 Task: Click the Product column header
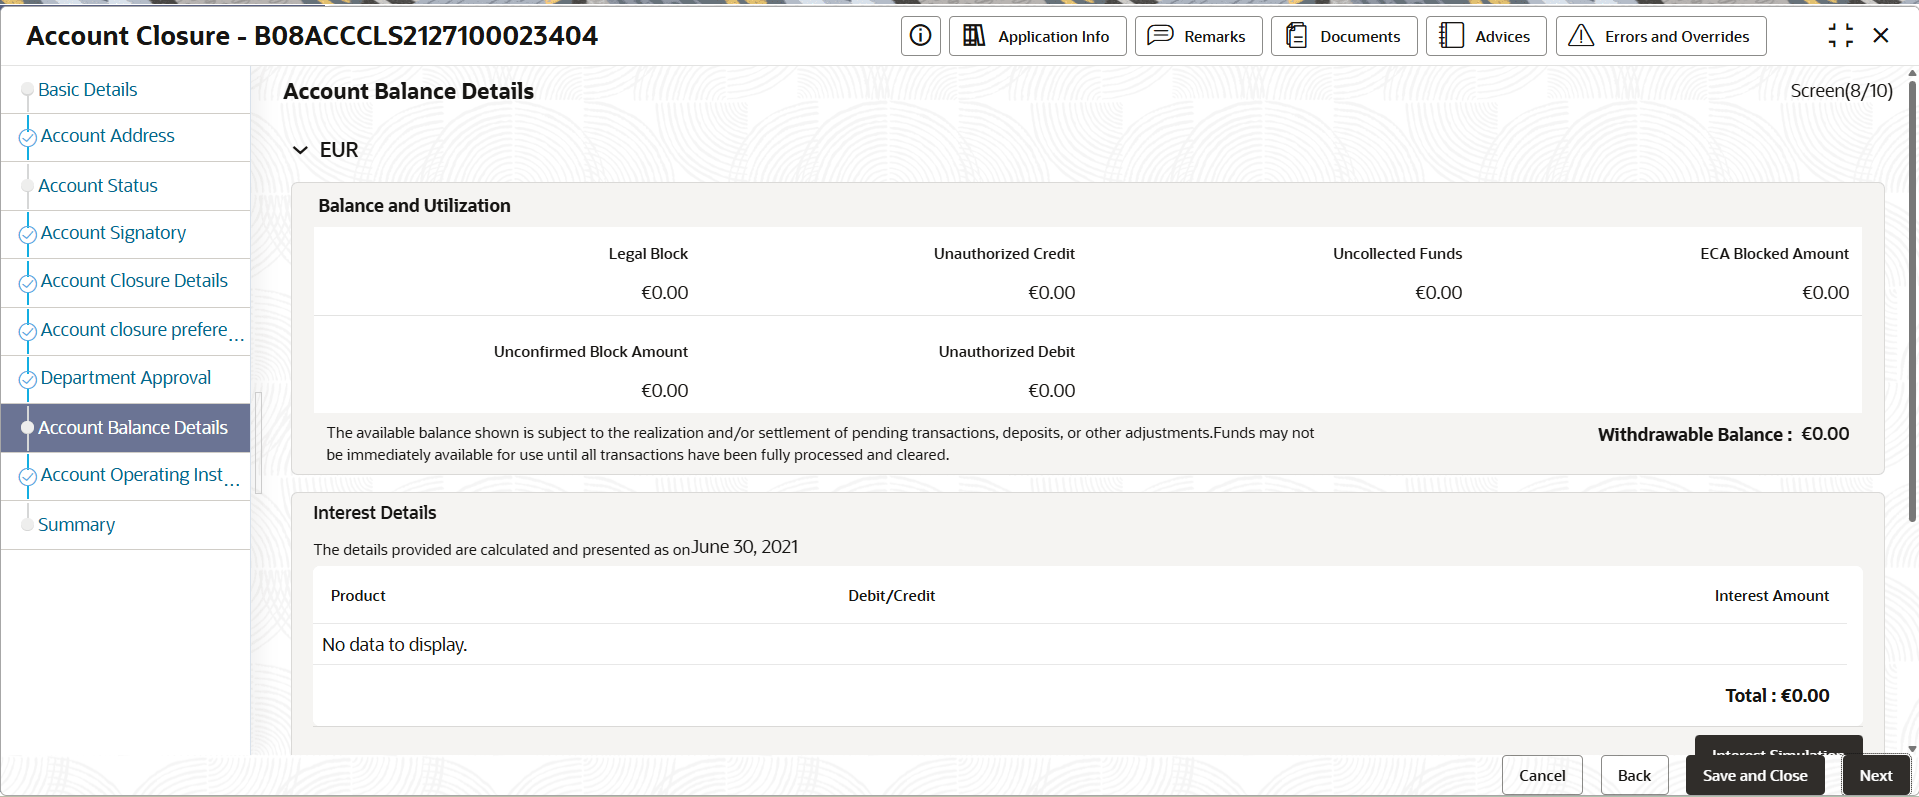click(358, 596)
